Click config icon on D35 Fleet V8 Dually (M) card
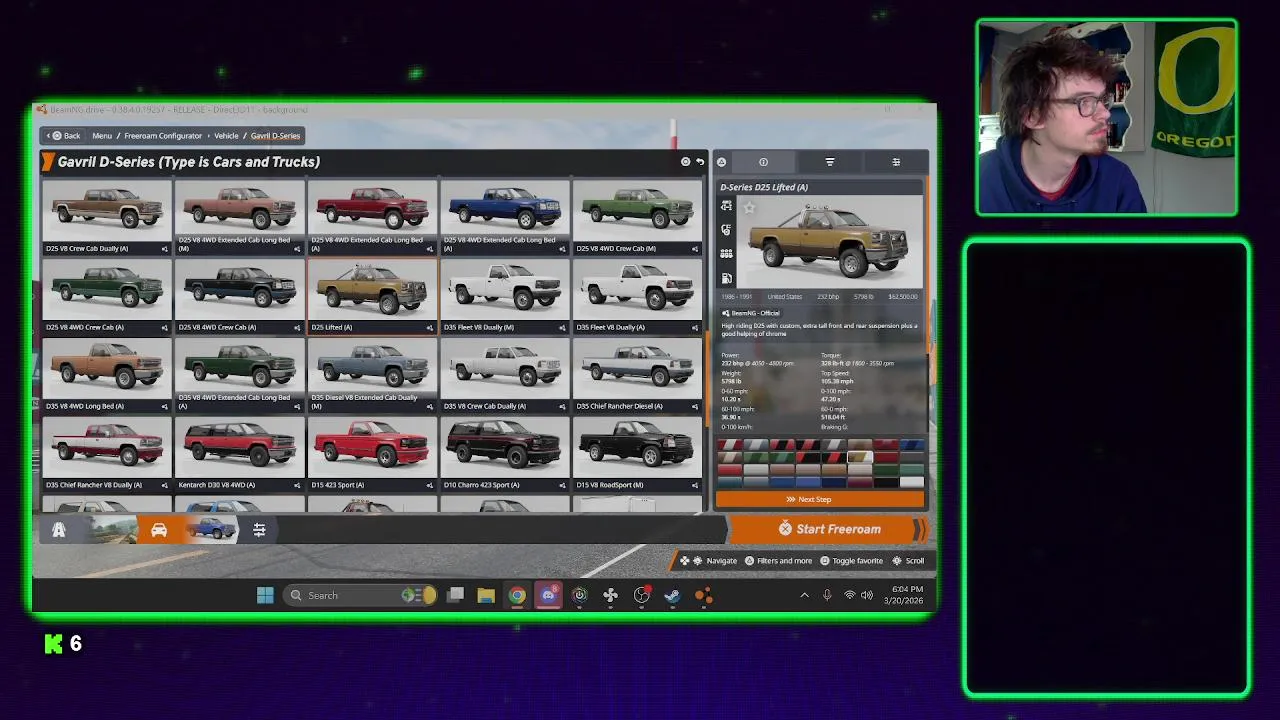The image size is (1280, 720). pyautogui.click(x=563, y=327)
